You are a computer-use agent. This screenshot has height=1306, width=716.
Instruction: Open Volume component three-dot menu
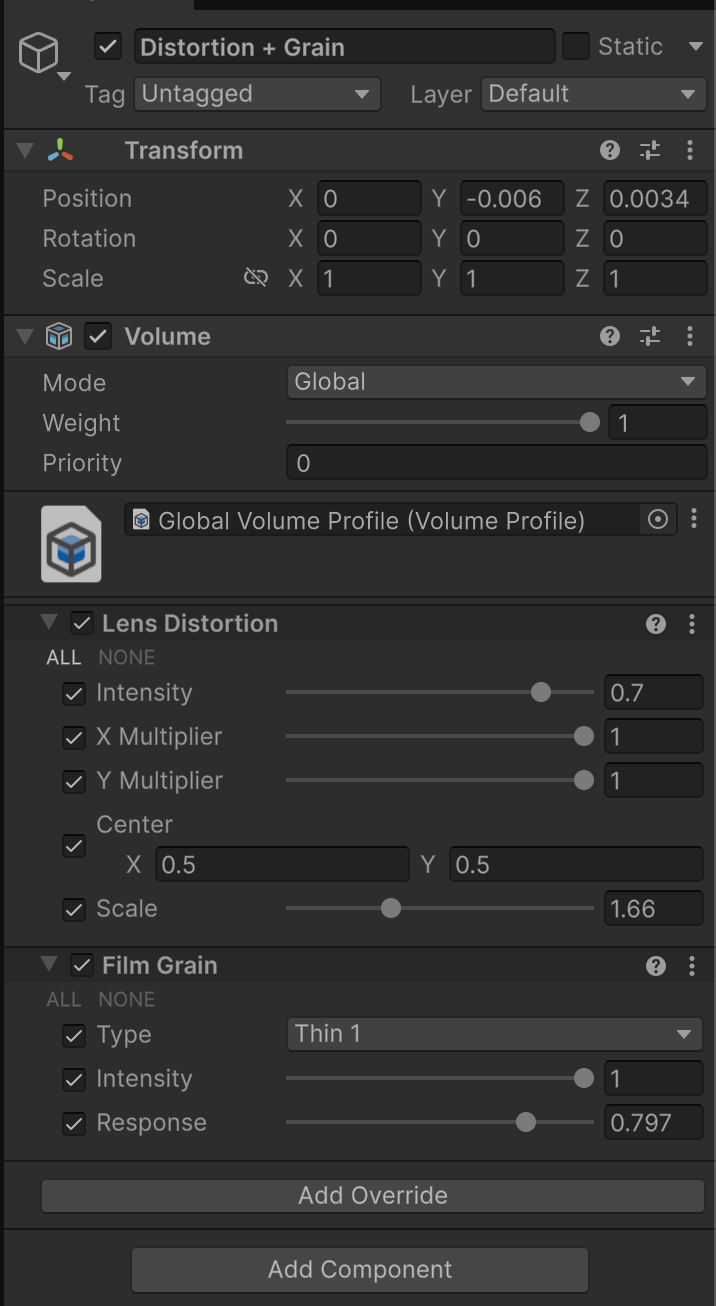pos(690,337)
